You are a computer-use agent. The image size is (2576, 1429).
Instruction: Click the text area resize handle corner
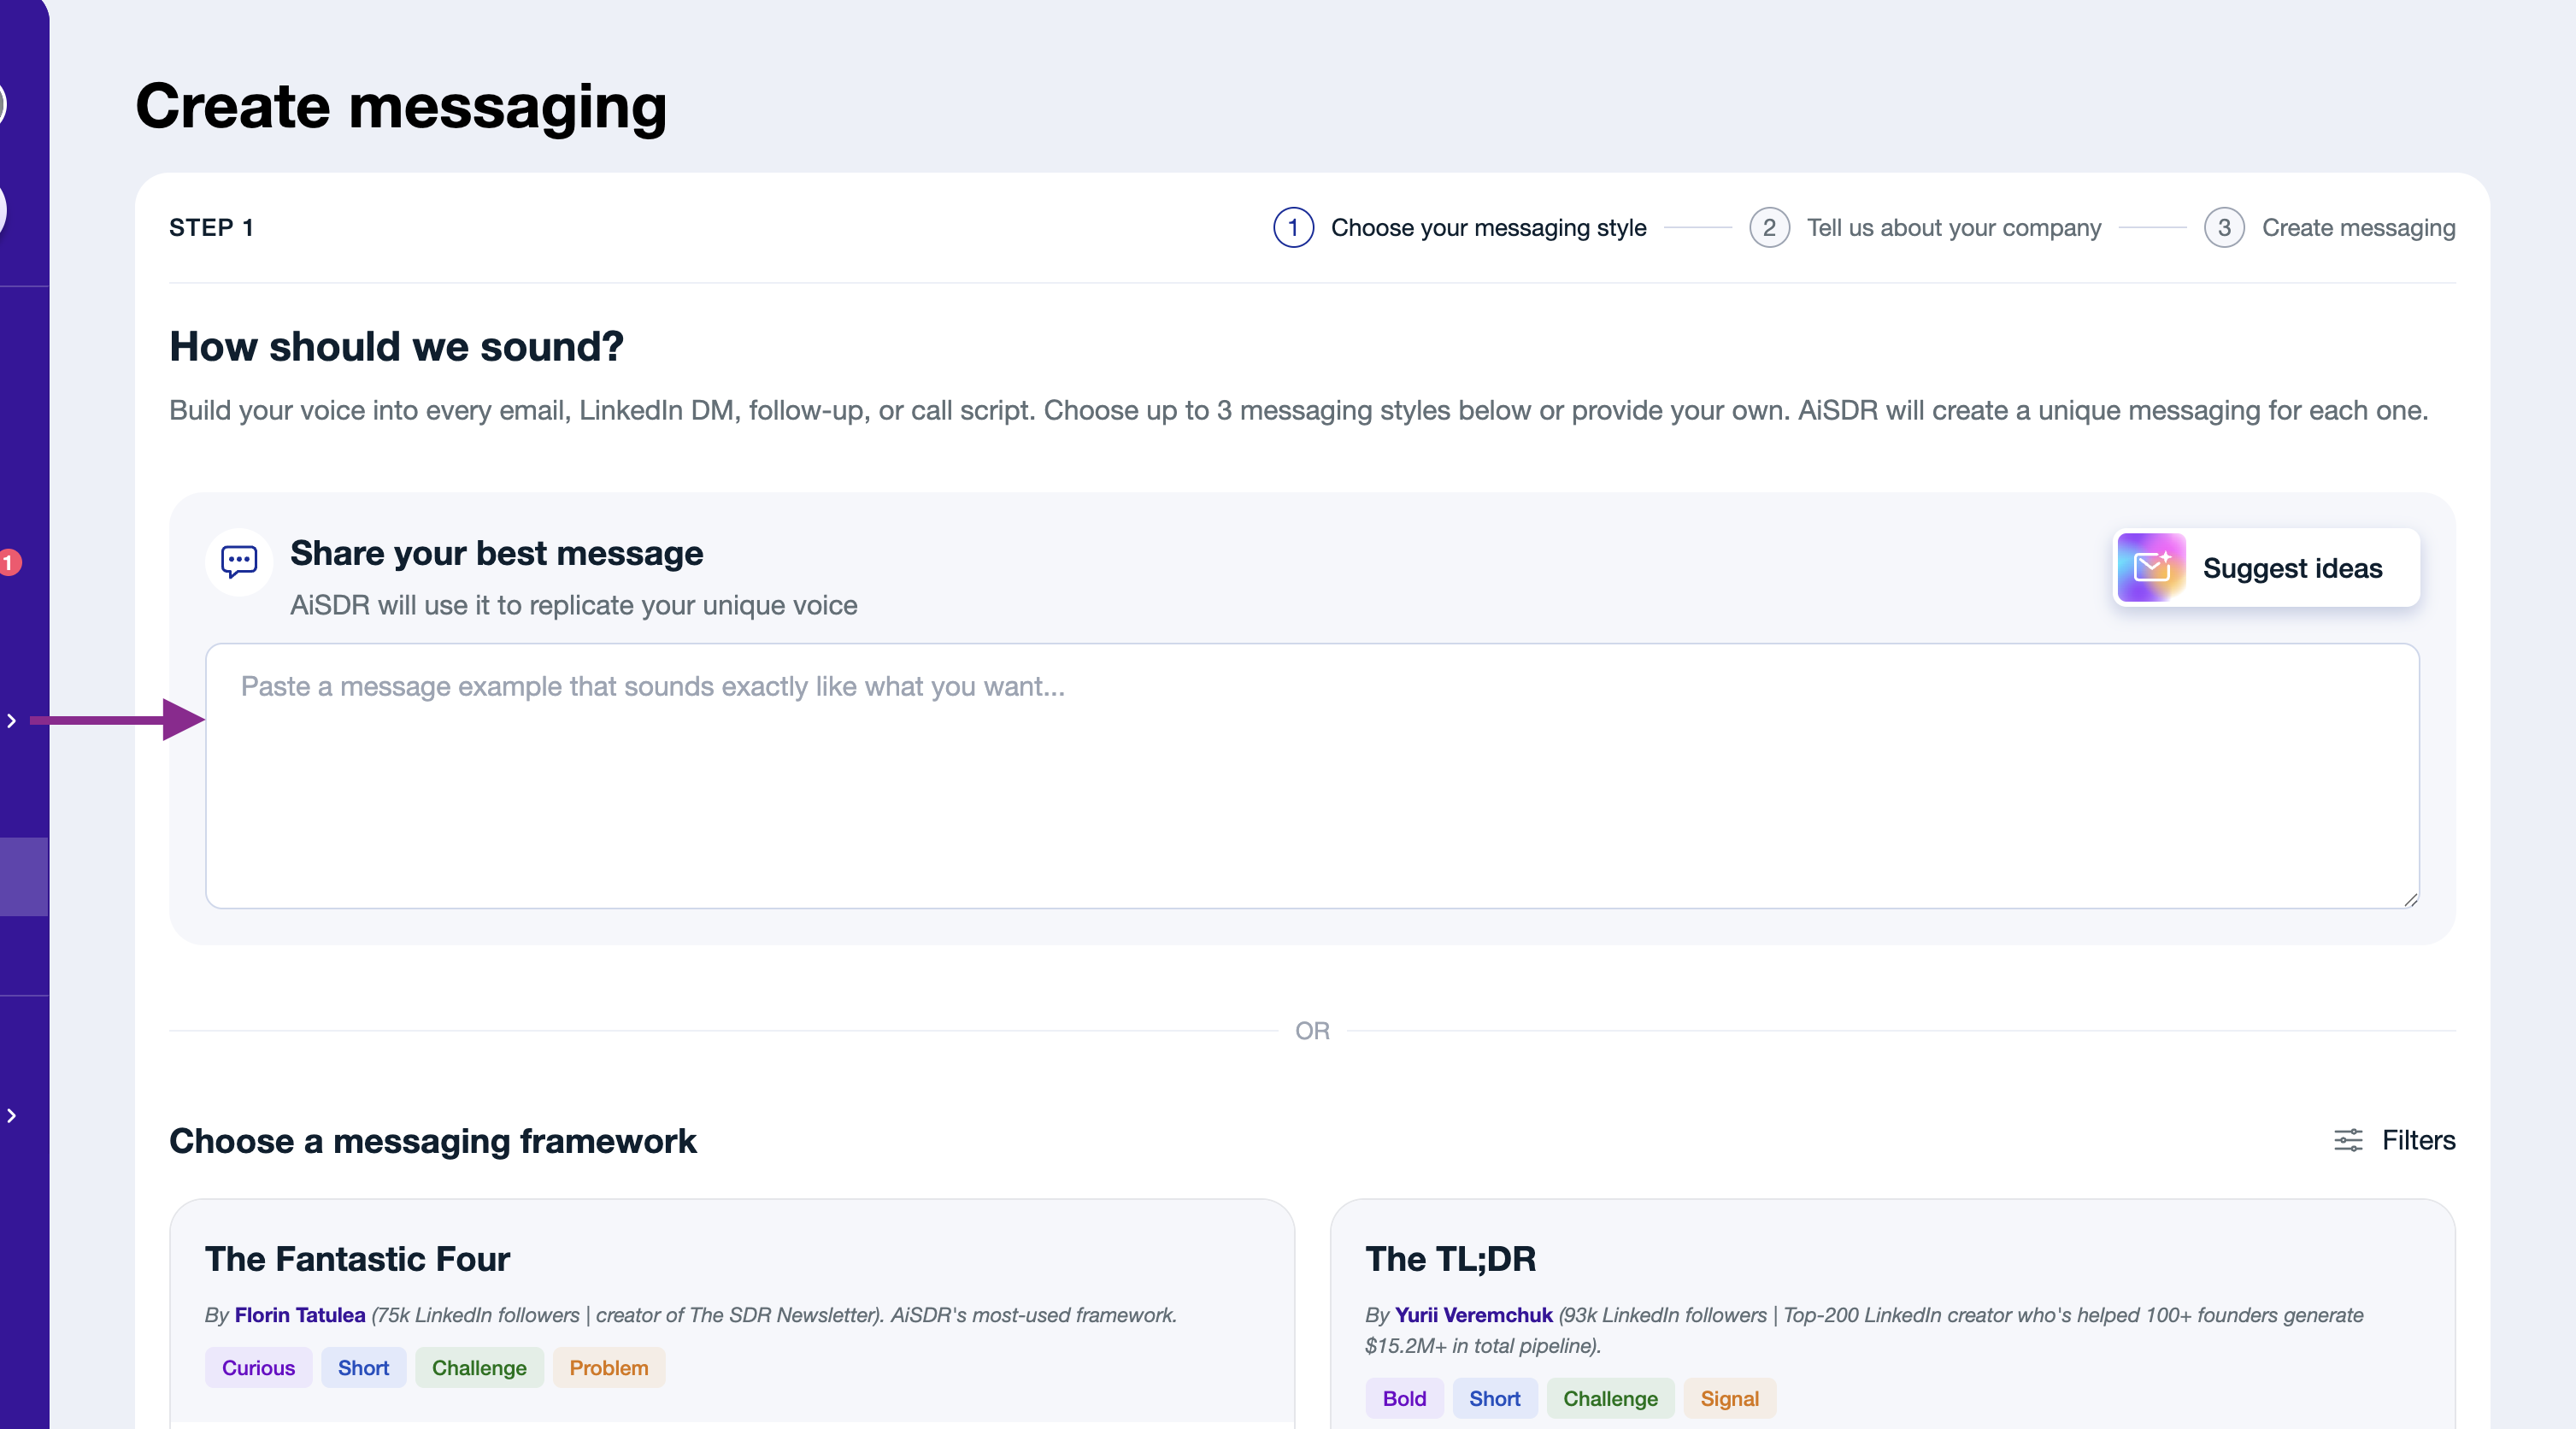click(x=2410, y=899)
